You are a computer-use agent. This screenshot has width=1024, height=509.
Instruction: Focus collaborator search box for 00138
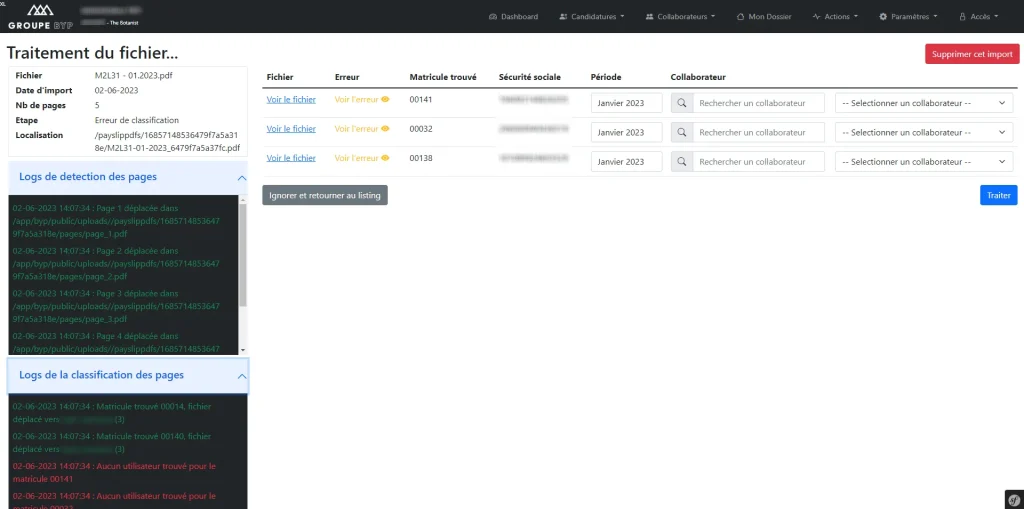click(759, 162)
